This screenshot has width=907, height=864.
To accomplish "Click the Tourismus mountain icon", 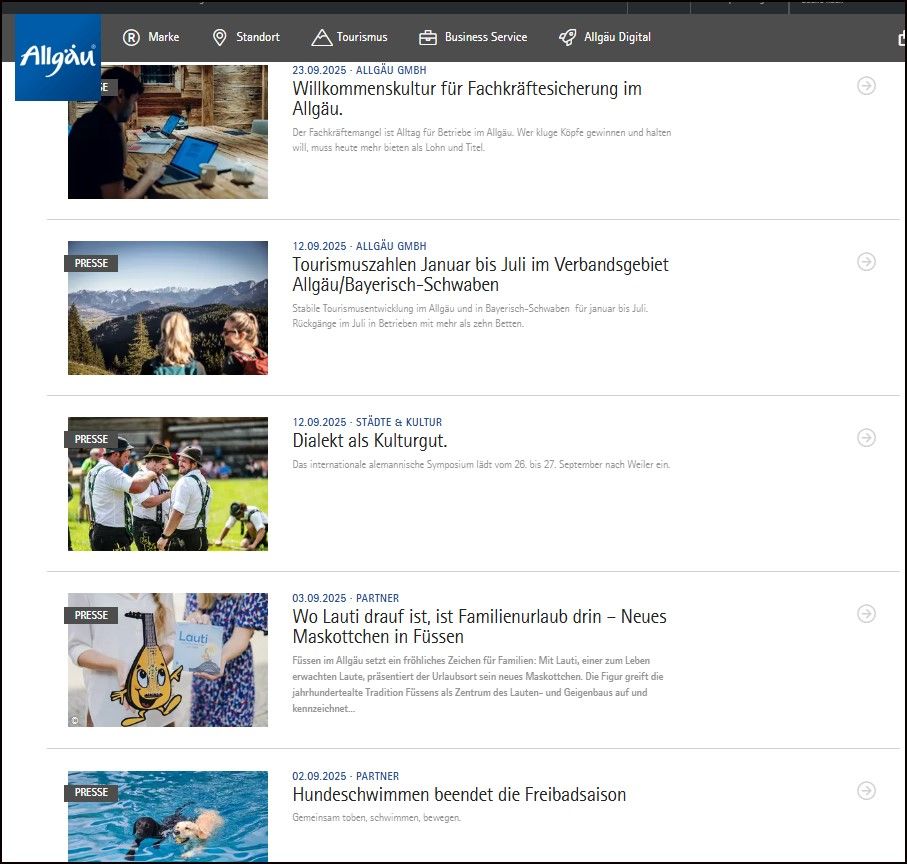I will click(x=320, y=38).
